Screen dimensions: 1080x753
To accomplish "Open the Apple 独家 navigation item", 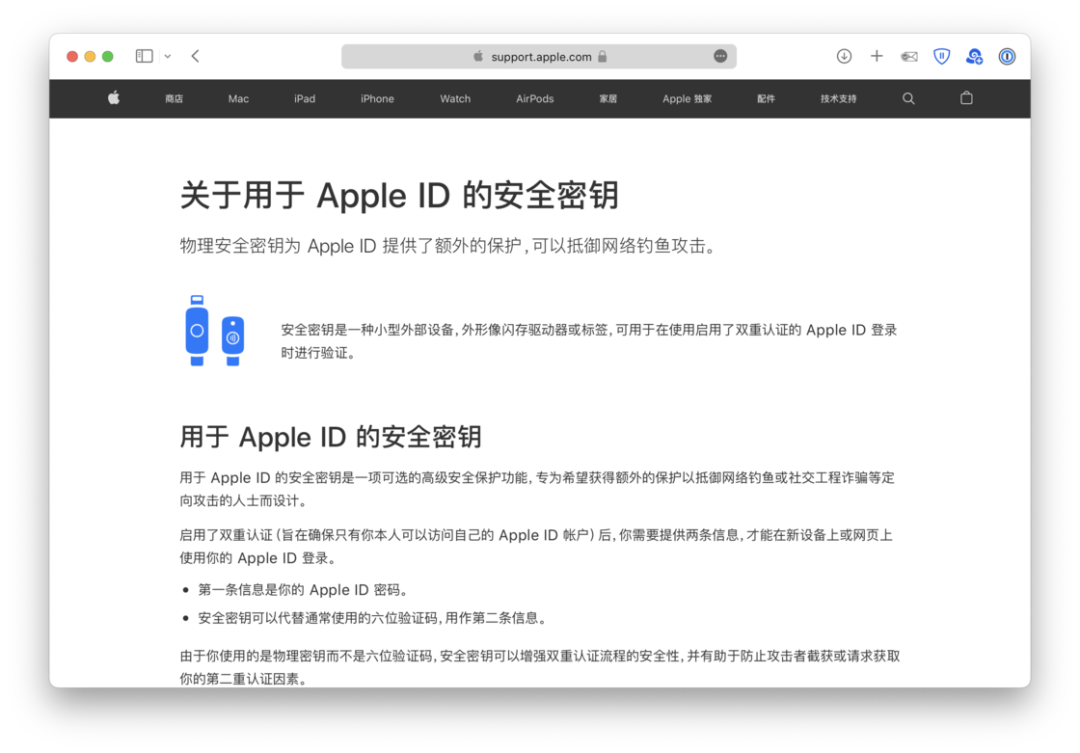I will (687, 99).
